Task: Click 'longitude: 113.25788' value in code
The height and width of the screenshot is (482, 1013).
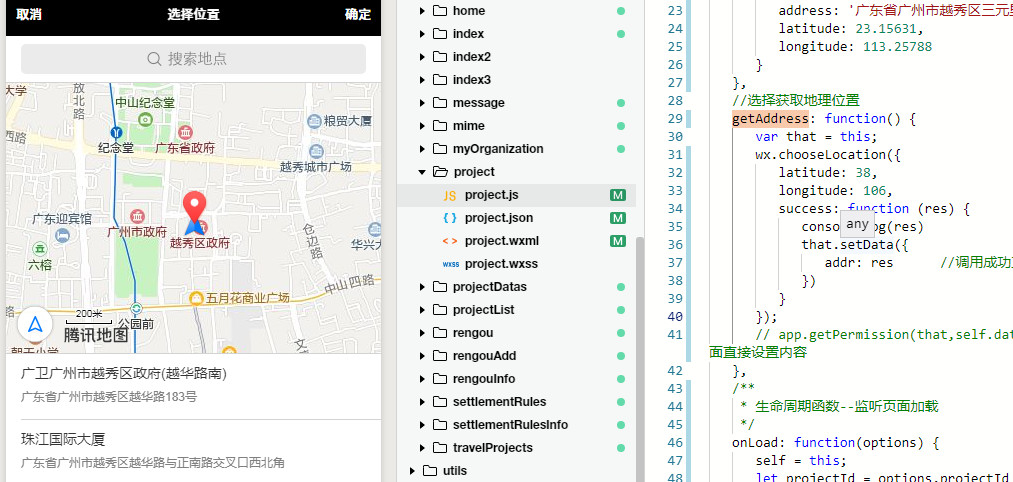Action: click(897, 47)
